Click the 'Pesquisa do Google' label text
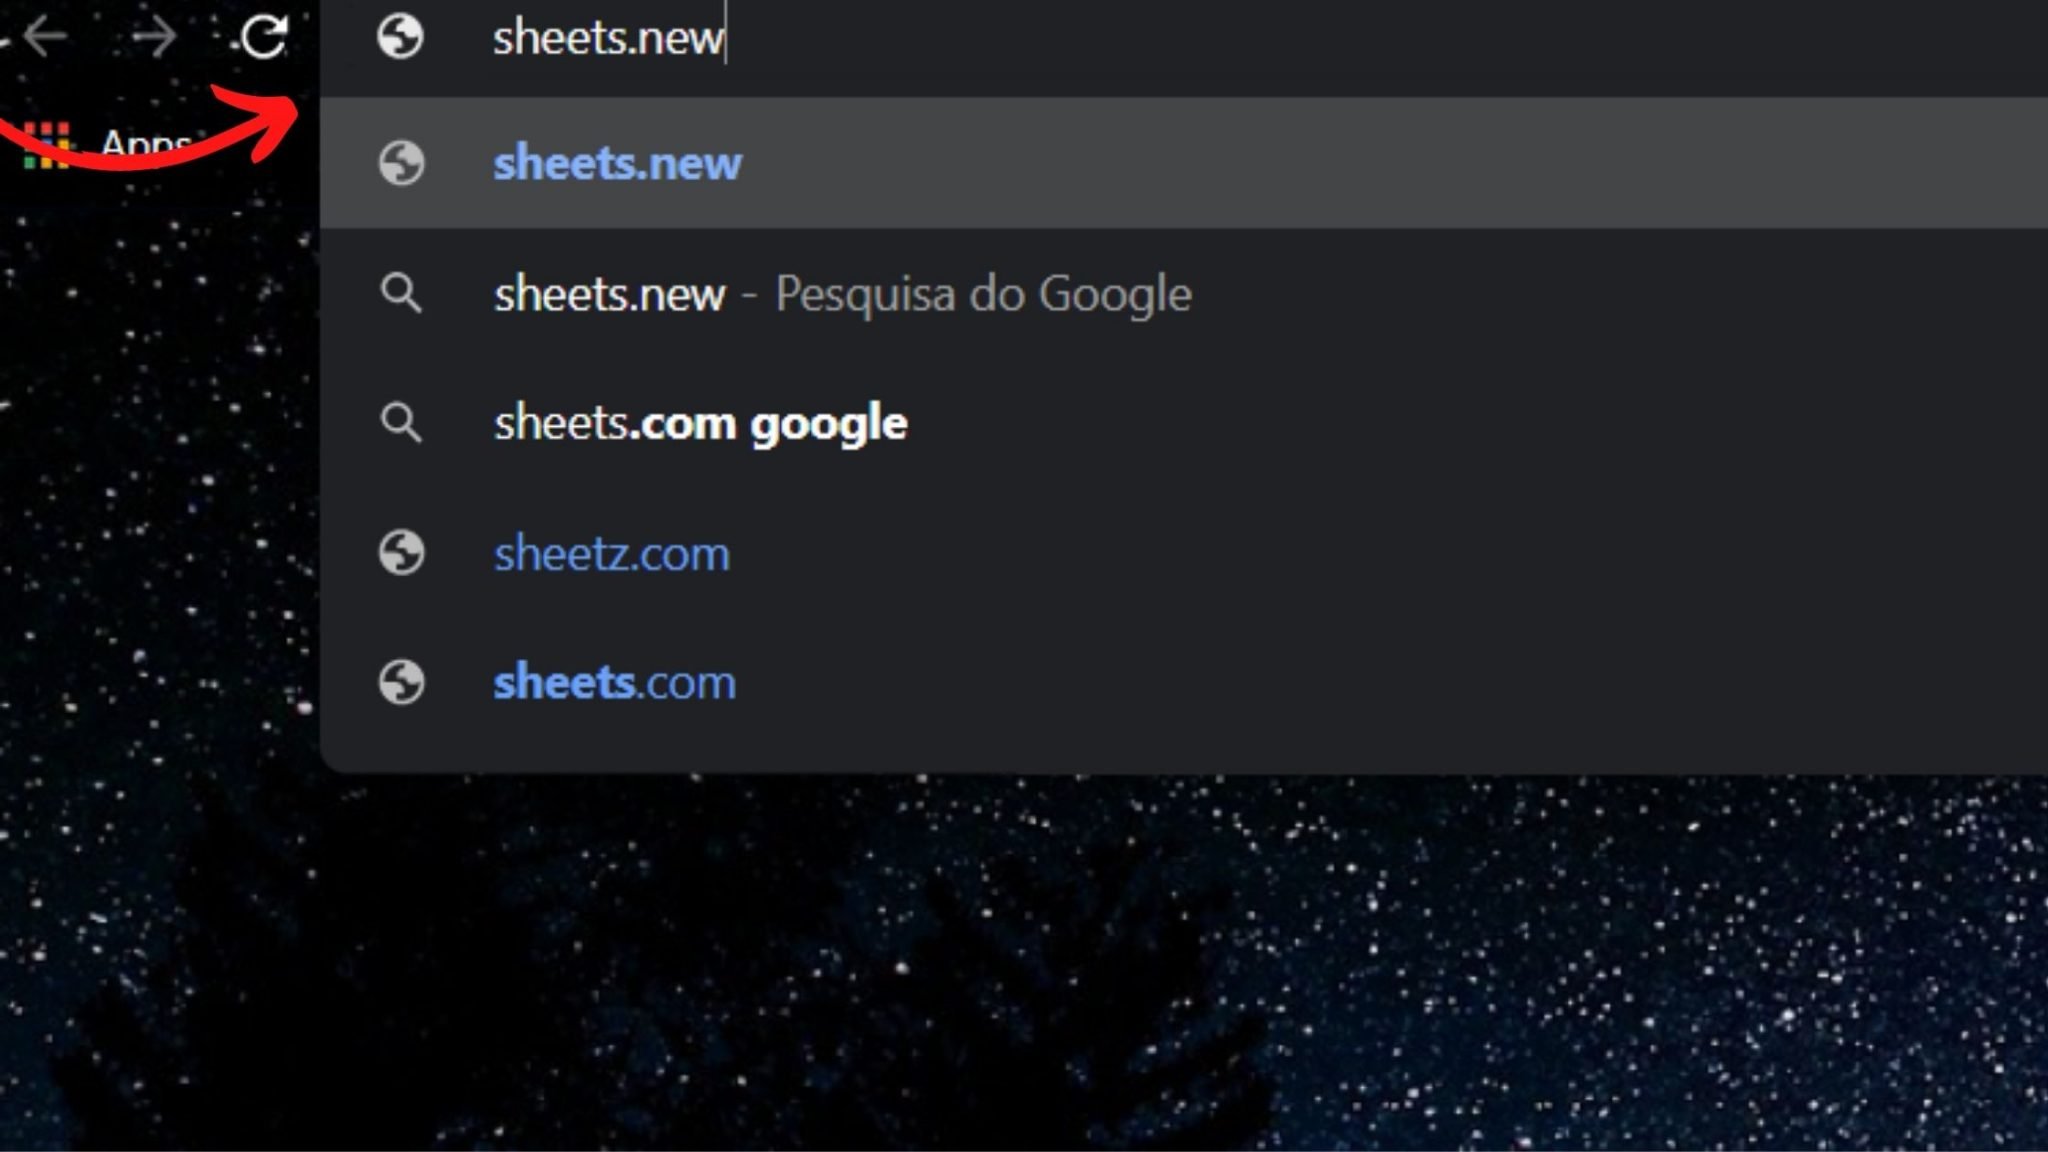The width and height of the screenshot is (2048, 1152). point(983,294)
